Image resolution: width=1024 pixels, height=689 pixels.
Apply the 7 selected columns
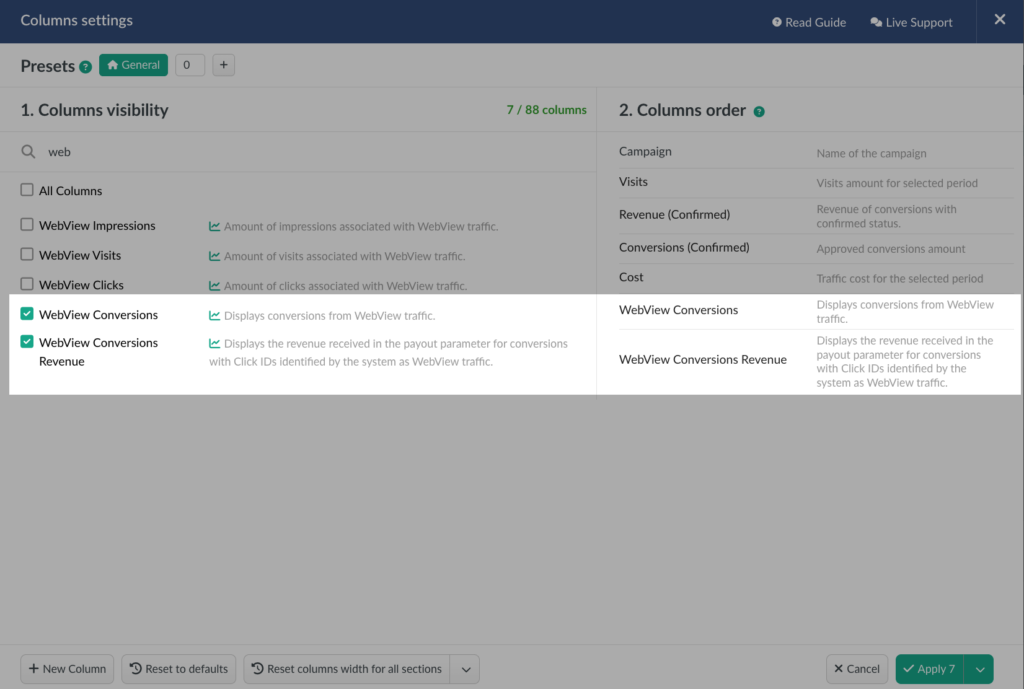pyautogui.click(x=930, y=669)
